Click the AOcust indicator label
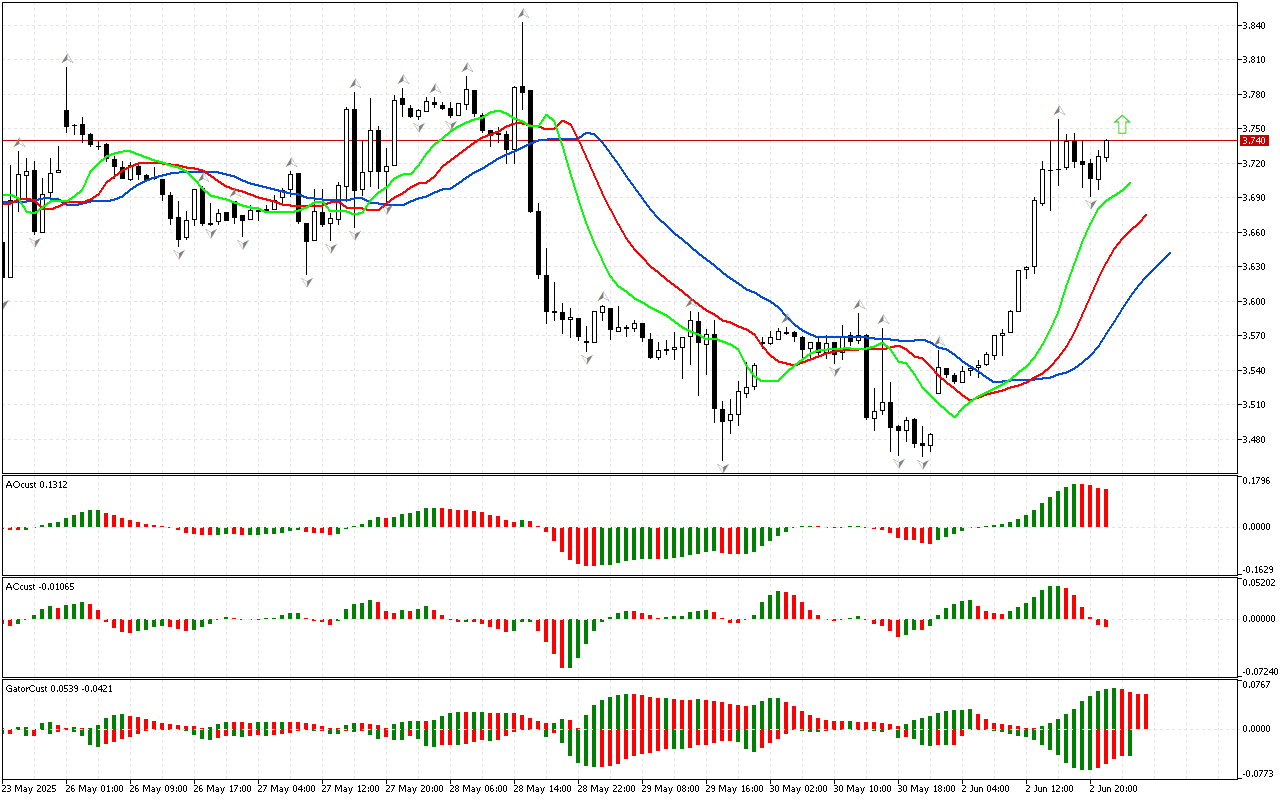Viewport: 1280px width, 800px height. coord(35,484)
